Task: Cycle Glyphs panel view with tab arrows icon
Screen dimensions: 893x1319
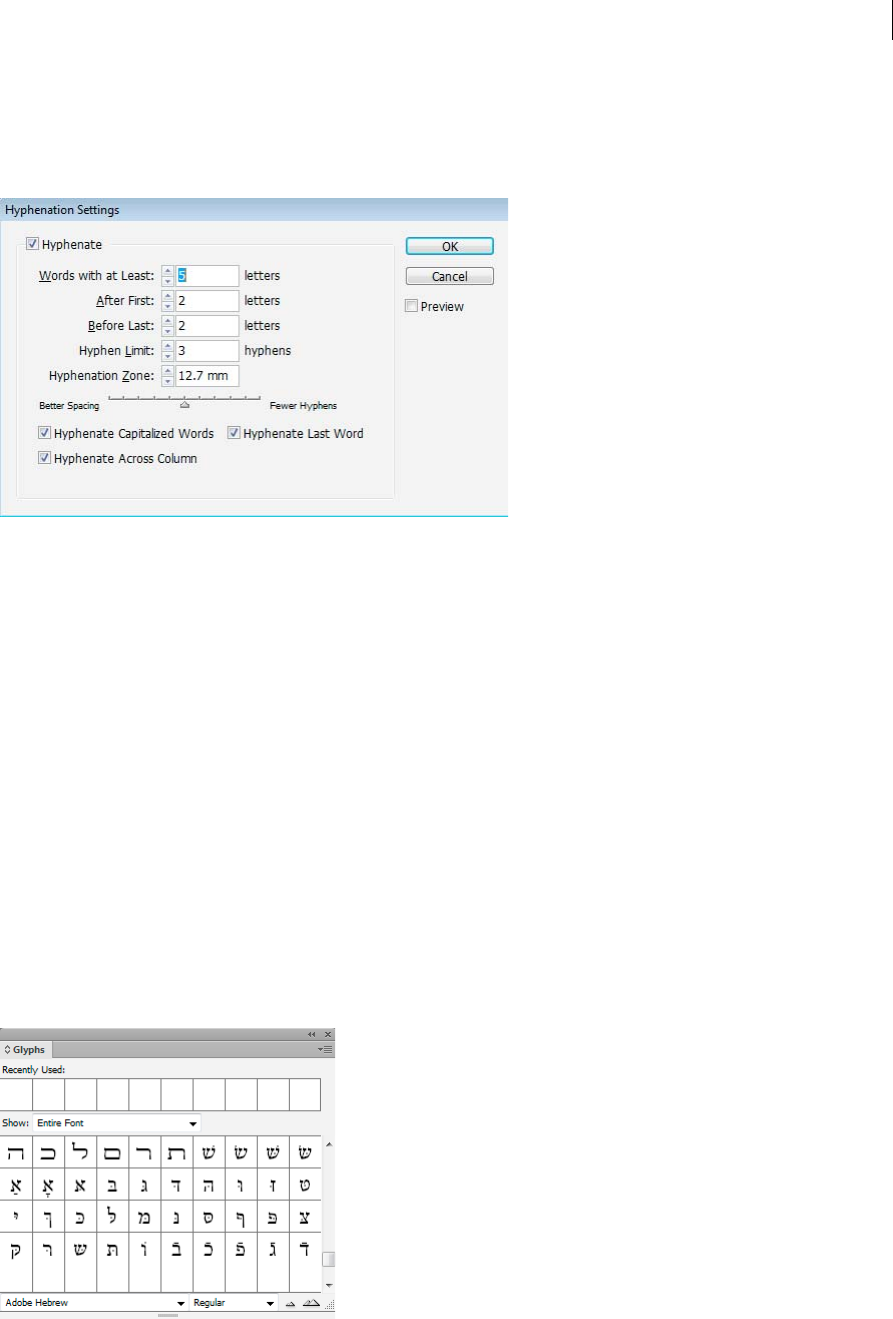Action: 8,1050
